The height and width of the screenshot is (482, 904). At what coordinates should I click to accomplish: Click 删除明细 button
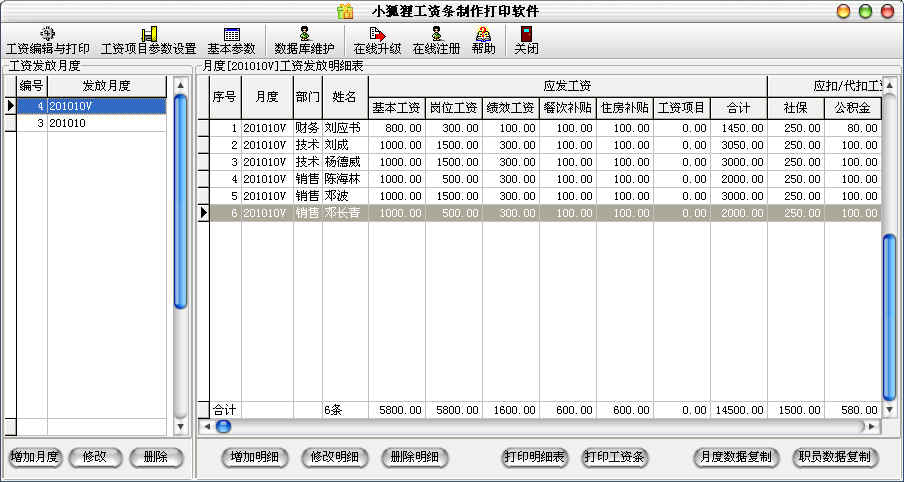[x=415, y=457]
